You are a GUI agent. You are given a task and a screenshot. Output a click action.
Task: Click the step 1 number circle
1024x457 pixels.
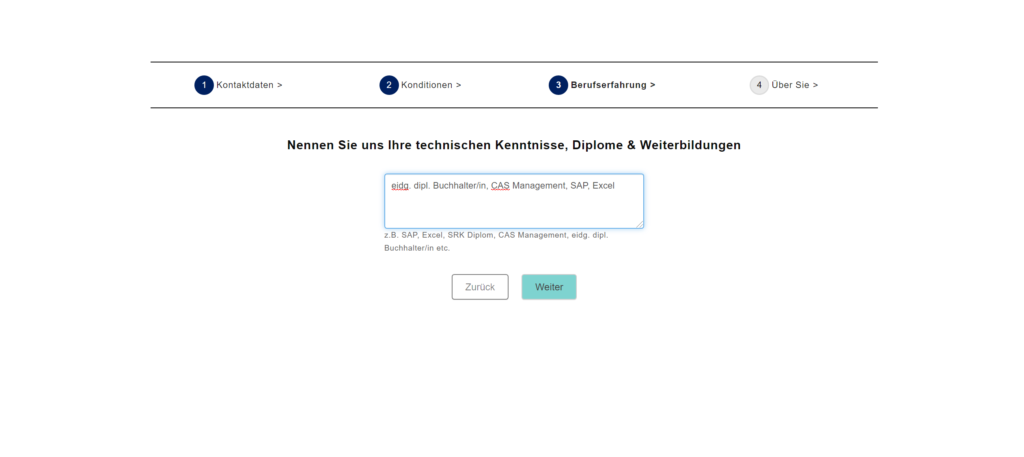tap(204, 85)
